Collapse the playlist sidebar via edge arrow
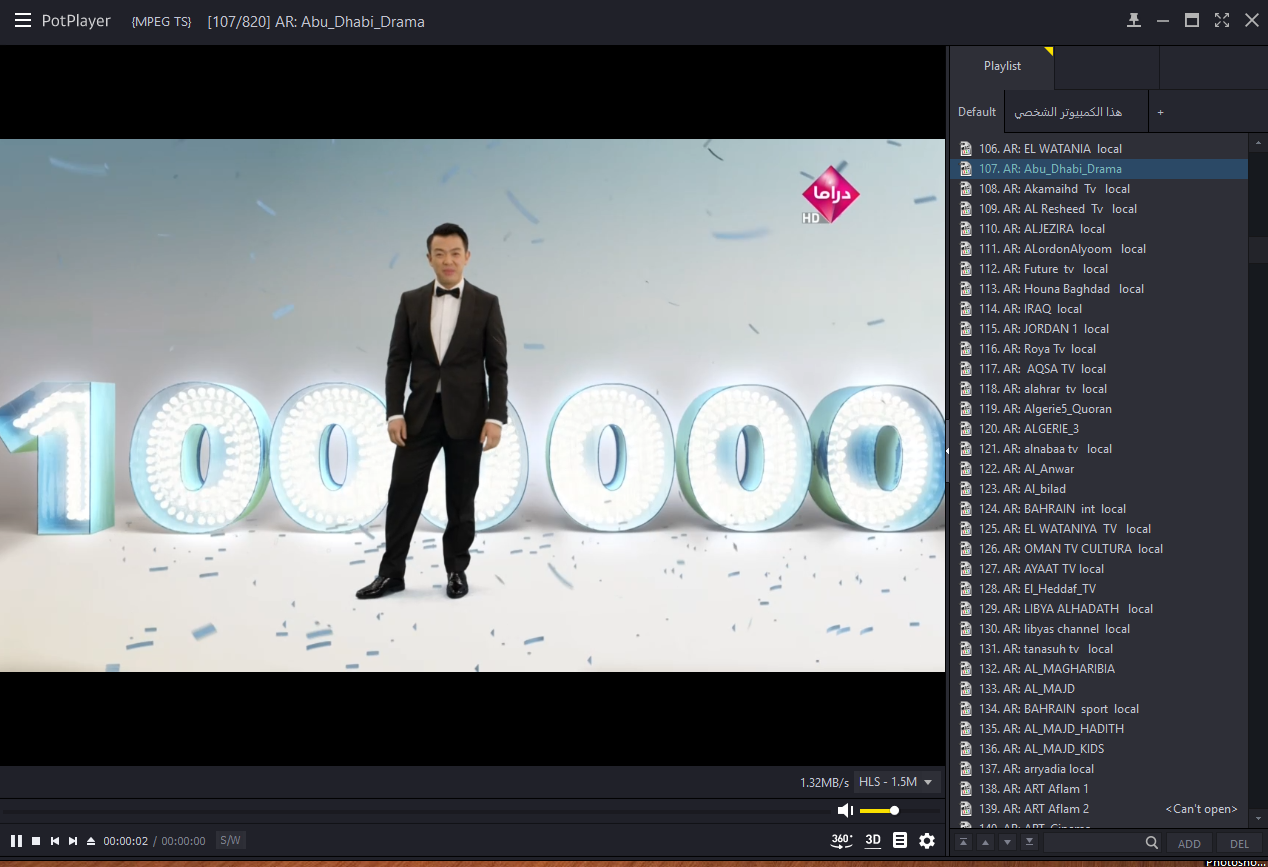 coord(947,451)
